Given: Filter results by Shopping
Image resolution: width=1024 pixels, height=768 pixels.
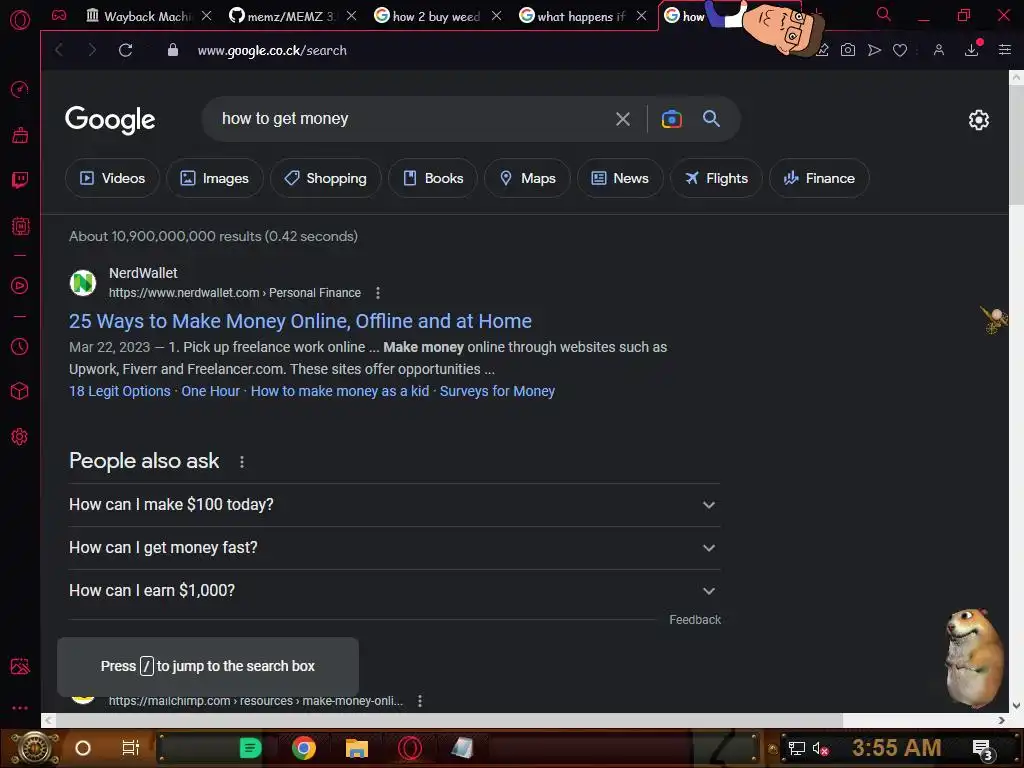Looking at the screenshot, I should (325, 178).
